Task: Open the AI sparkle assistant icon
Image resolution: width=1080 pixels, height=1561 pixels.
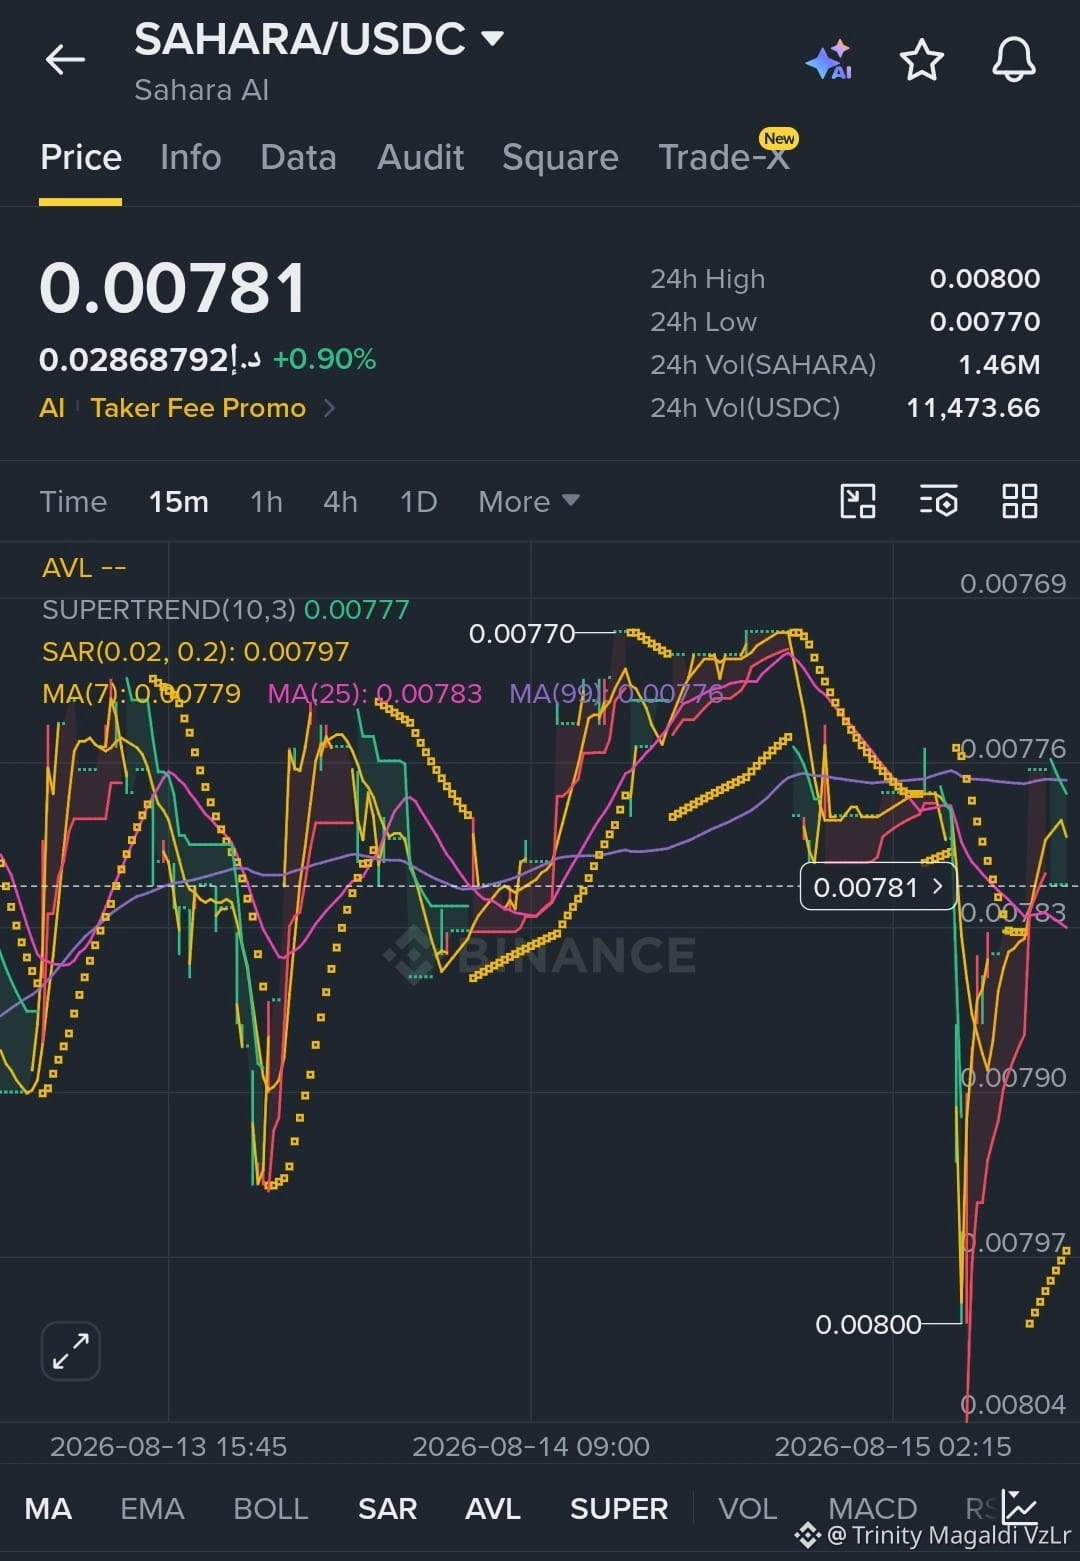Action: pos(829,60)
